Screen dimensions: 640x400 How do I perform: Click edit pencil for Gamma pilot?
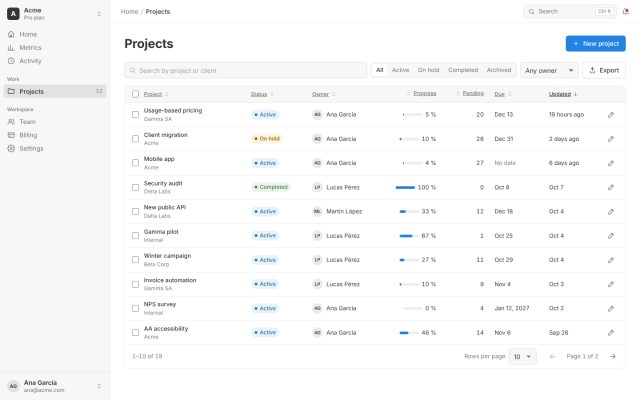point(611,236)
